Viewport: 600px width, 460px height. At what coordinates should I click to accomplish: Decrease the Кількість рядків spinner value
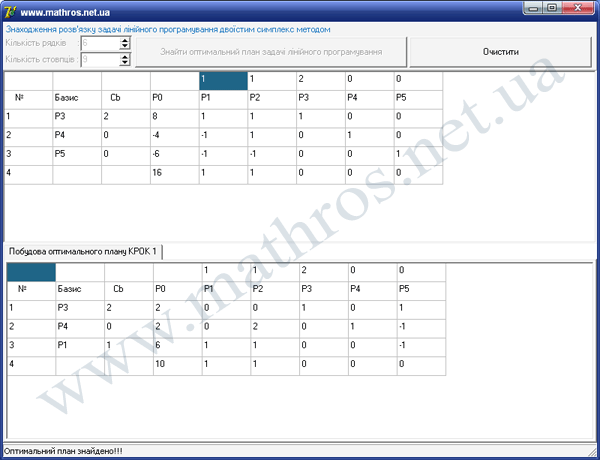pyautogui.click(x=125, y=47)
